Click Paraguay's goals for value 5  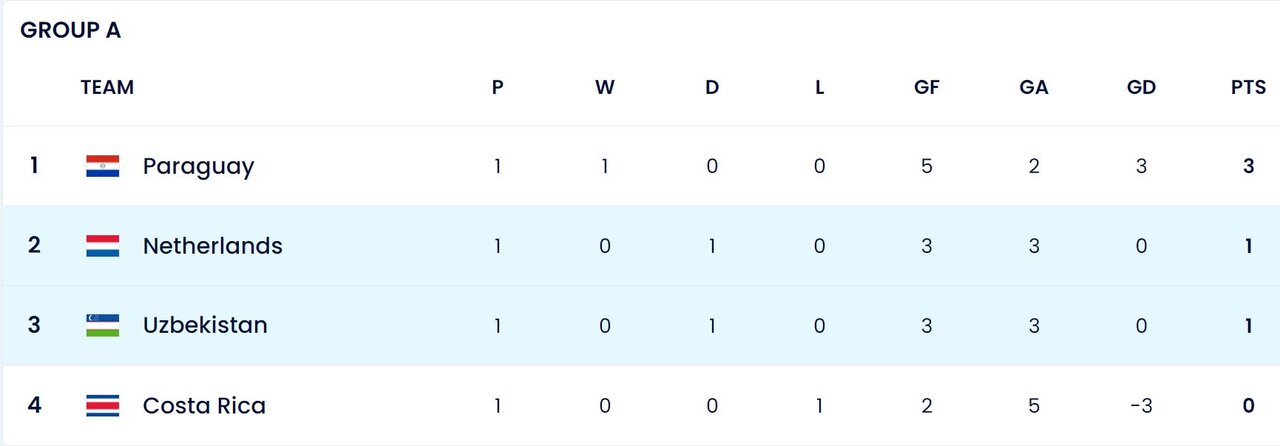click(926, 166)
